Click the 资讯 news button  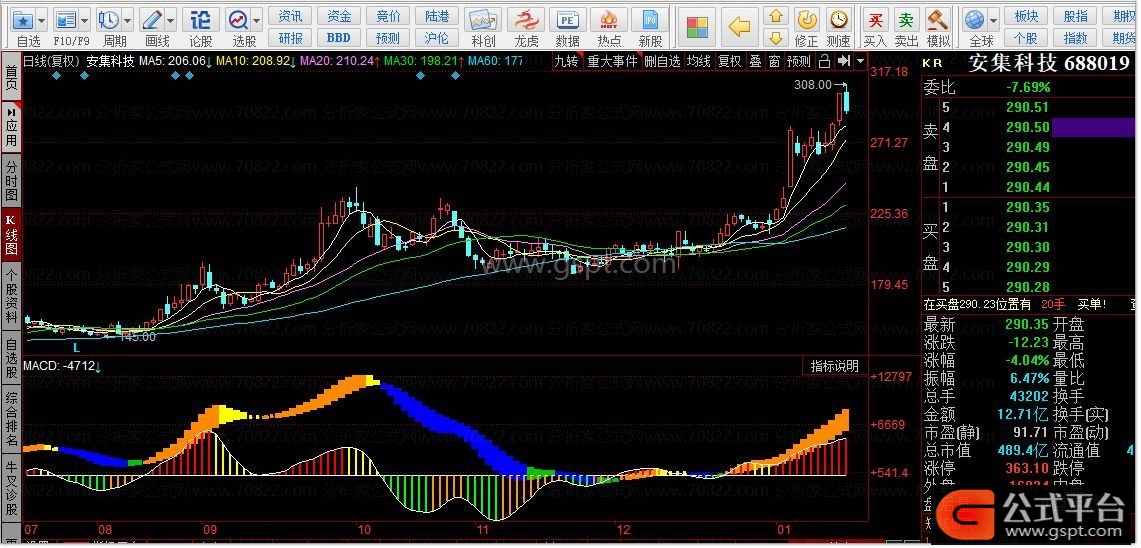pyautogui.click(x=291, y=16)
